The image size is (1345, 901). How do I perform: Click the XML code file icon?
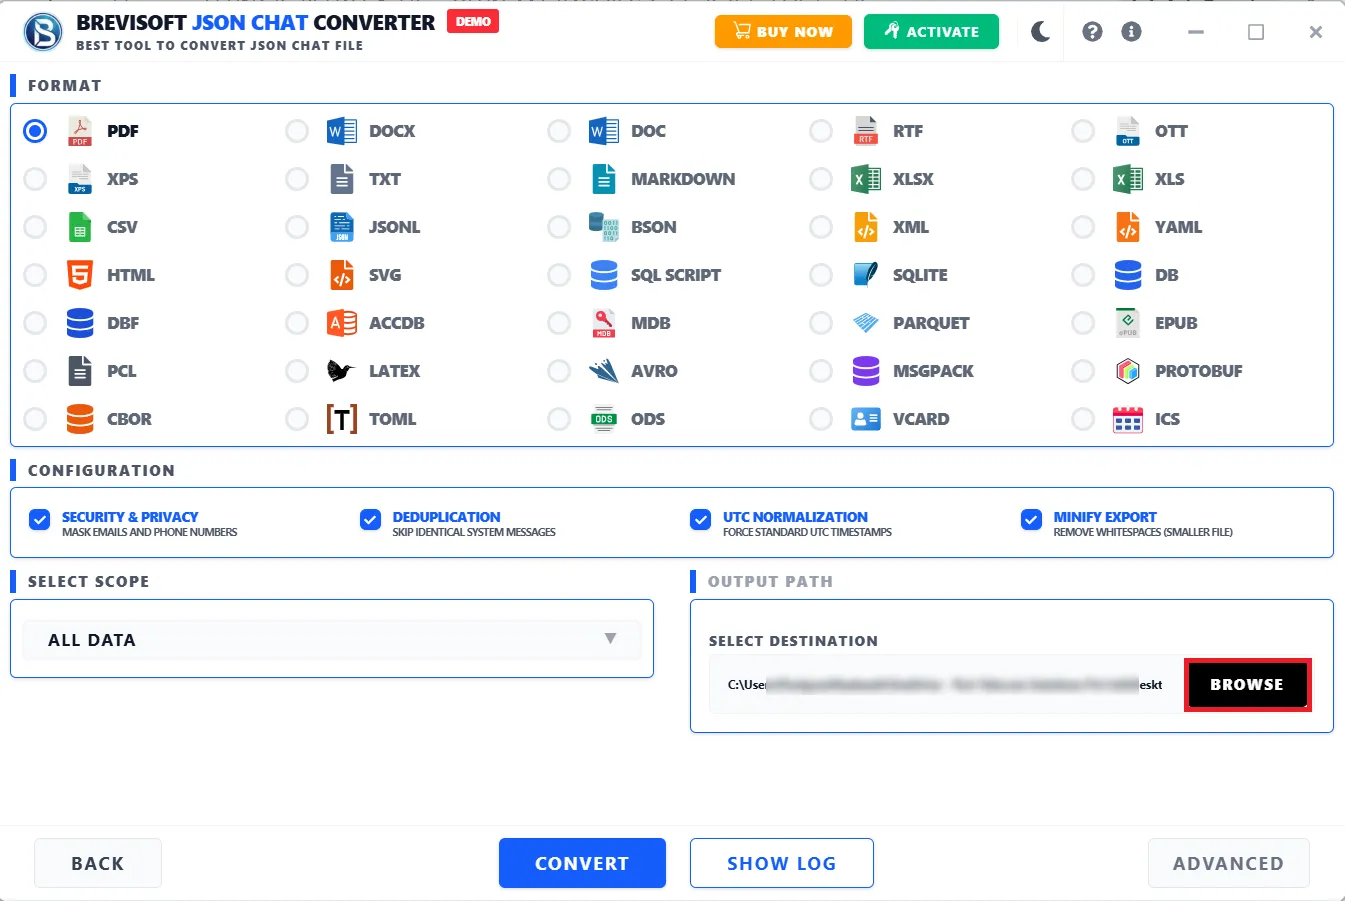866,227
